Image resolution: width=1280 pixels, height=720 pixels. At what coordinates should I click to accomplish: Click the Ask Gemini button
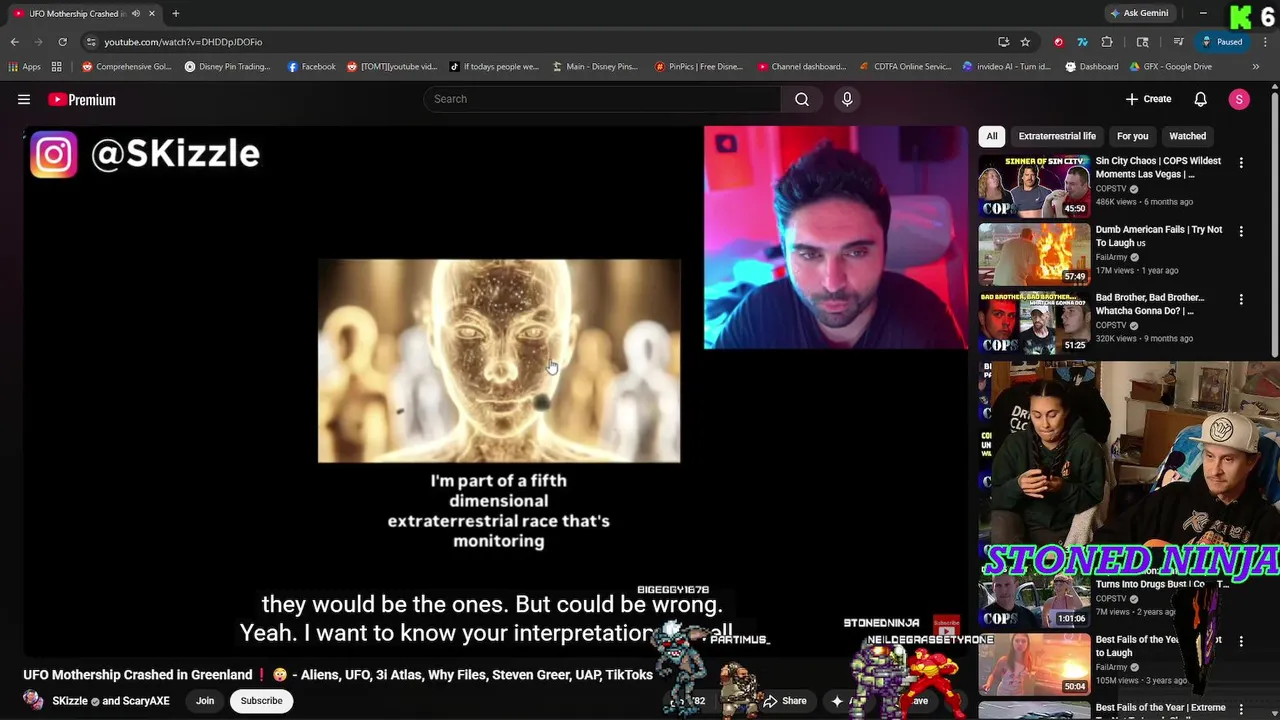click(1138, 14)
